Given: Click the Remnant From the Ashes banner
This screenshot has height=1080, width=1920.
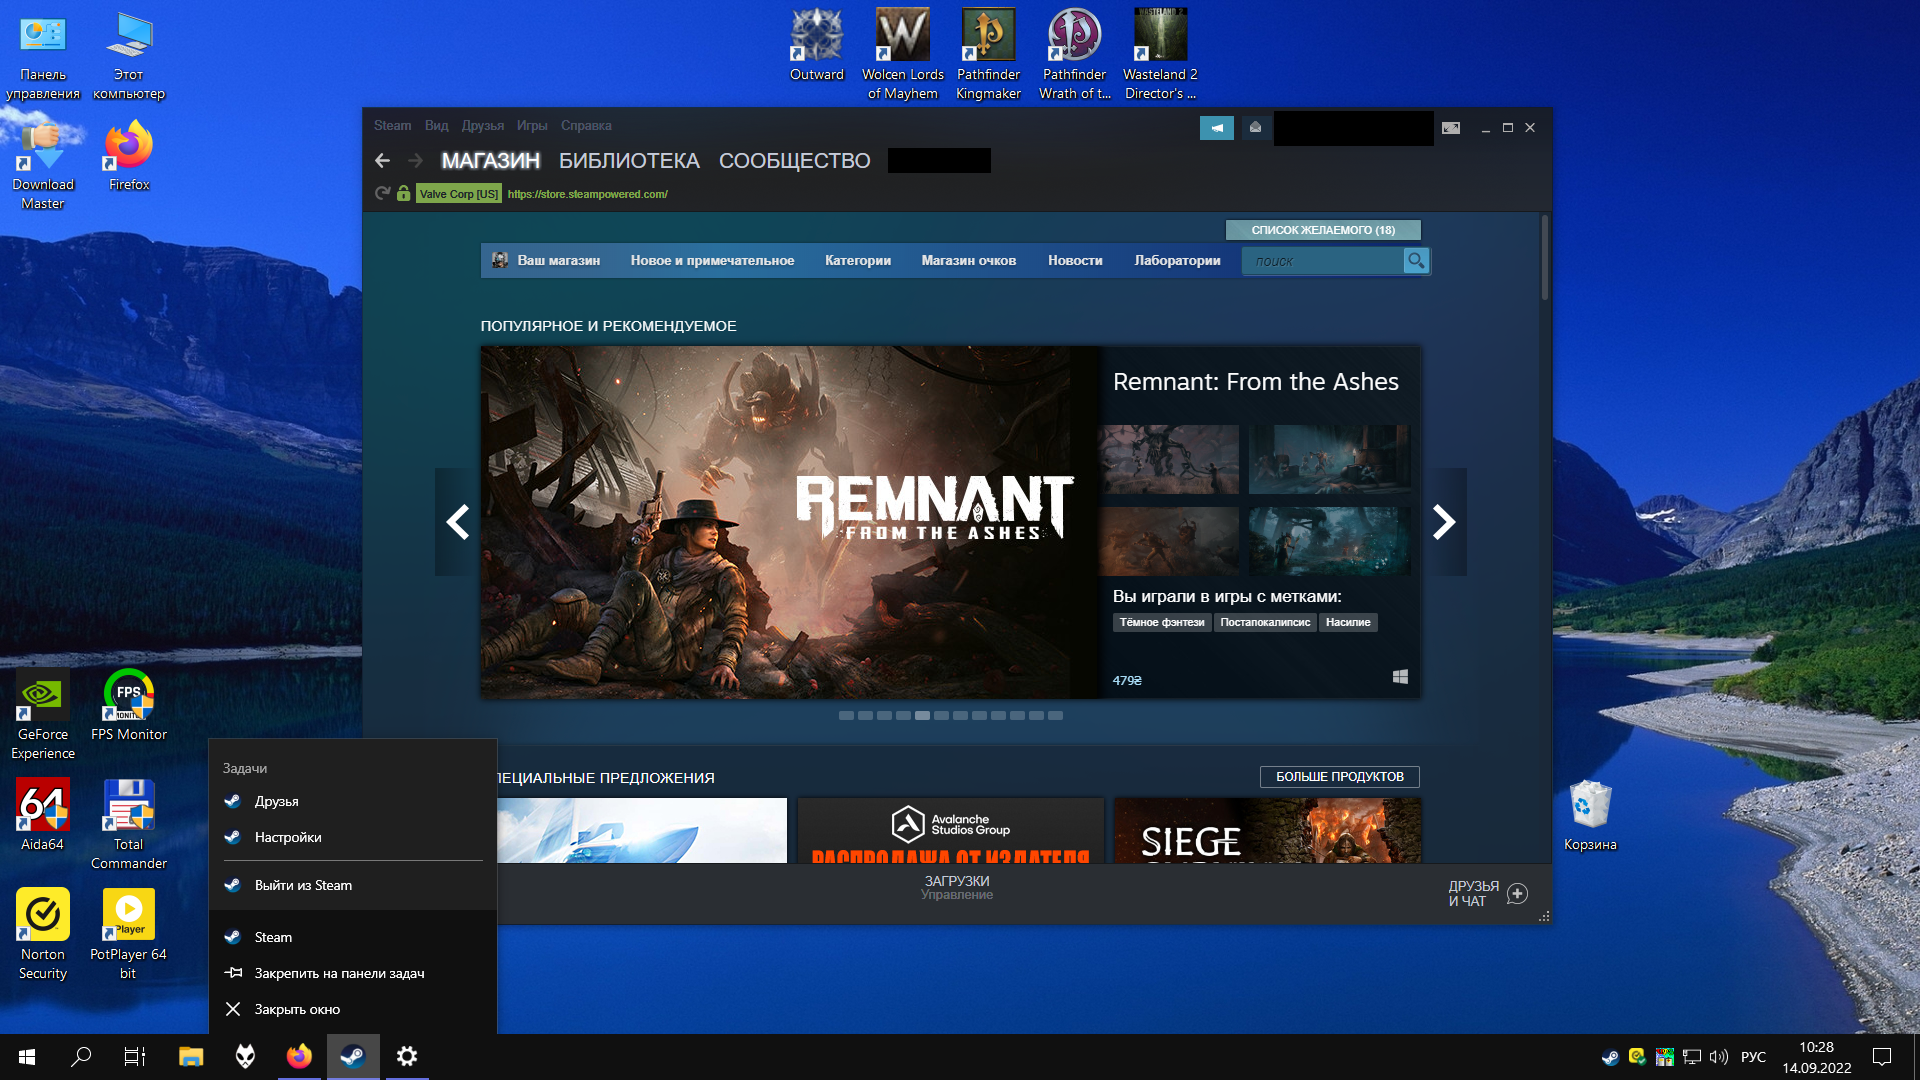Looking at the screenshot, I should [x=790, y=522].
